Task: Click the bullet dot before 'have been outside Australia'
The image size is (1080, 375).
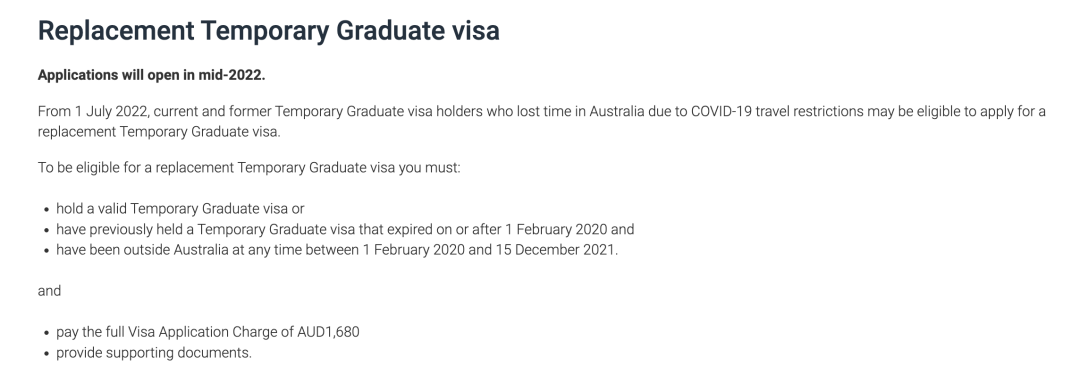Action: [46, 250]
